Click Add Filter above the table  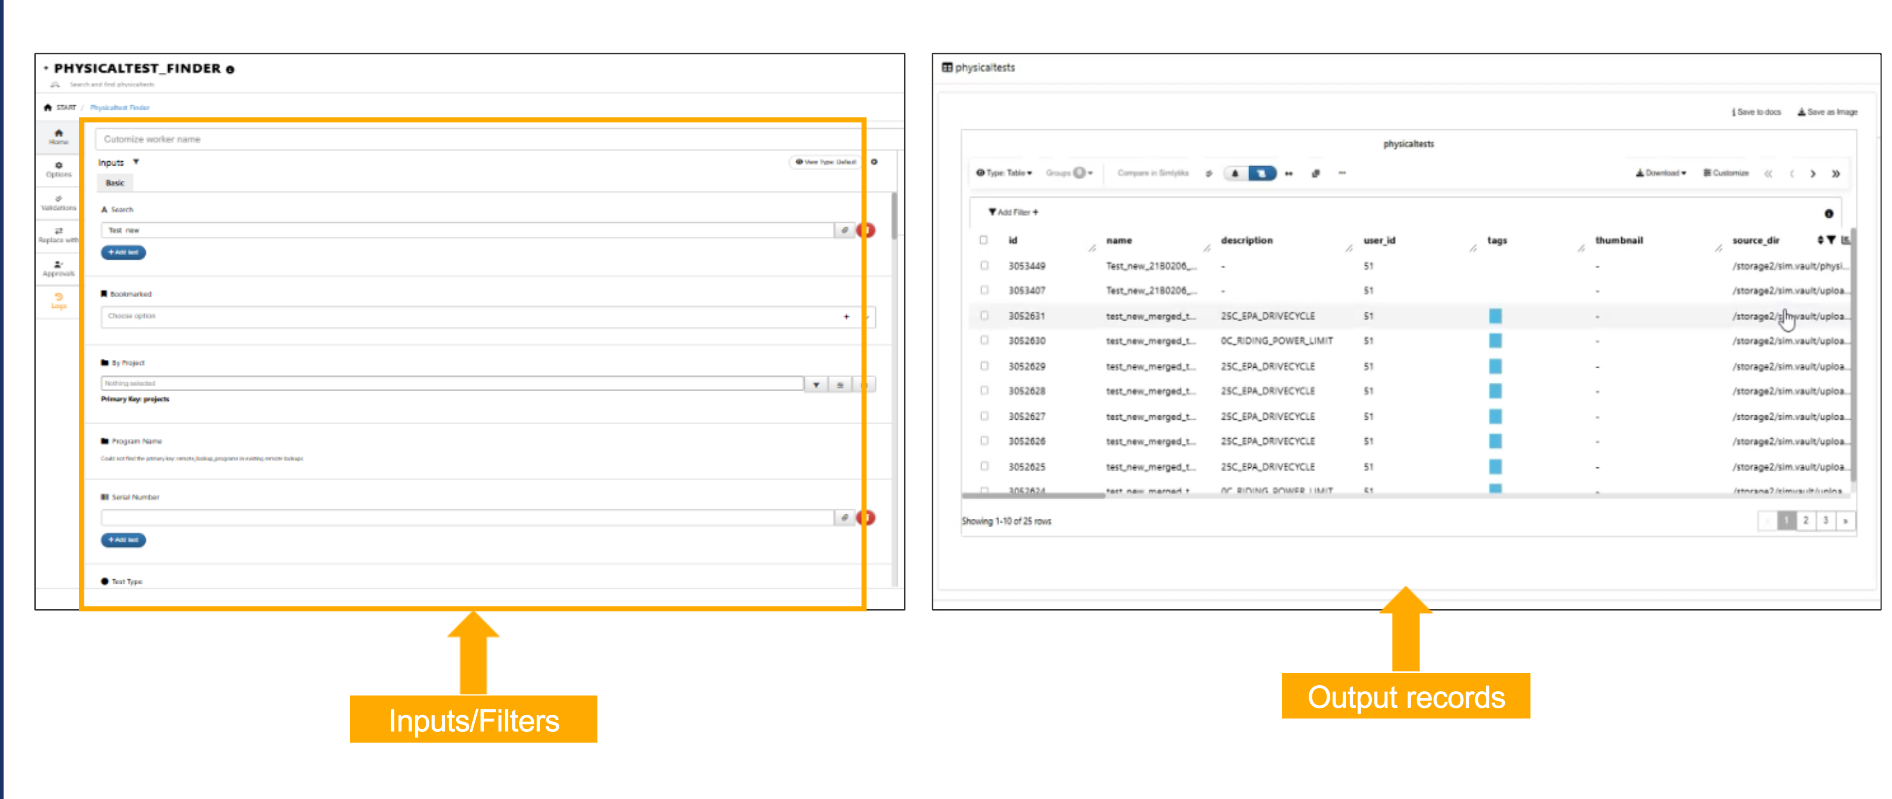[x=1014, y=212]
